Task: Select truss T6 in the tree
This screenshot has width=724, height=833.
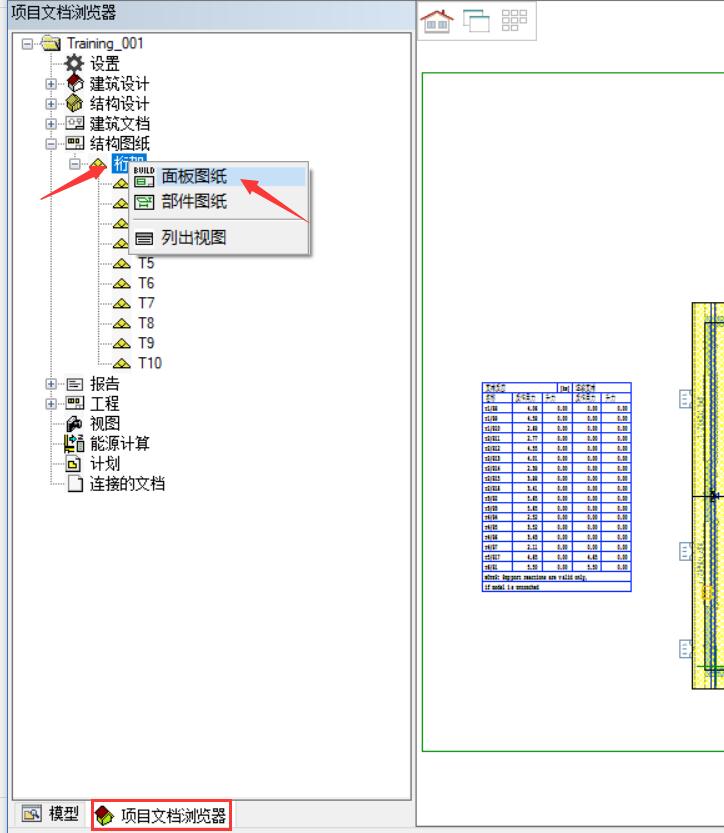Action: tap(146, 284)
